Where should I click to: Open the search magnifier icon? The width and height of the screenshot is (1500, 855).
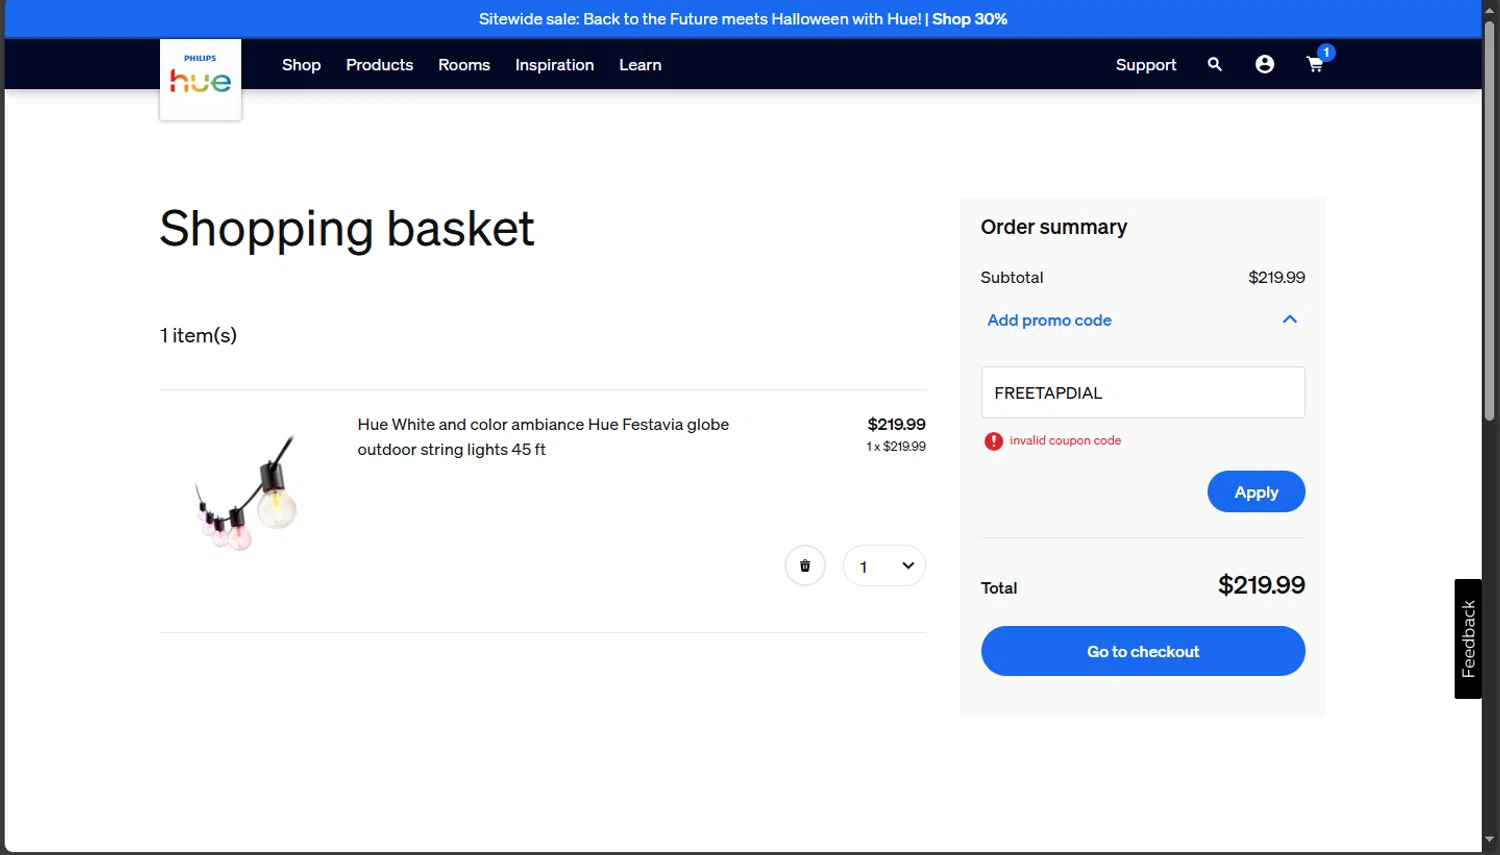coord(1215,64)
